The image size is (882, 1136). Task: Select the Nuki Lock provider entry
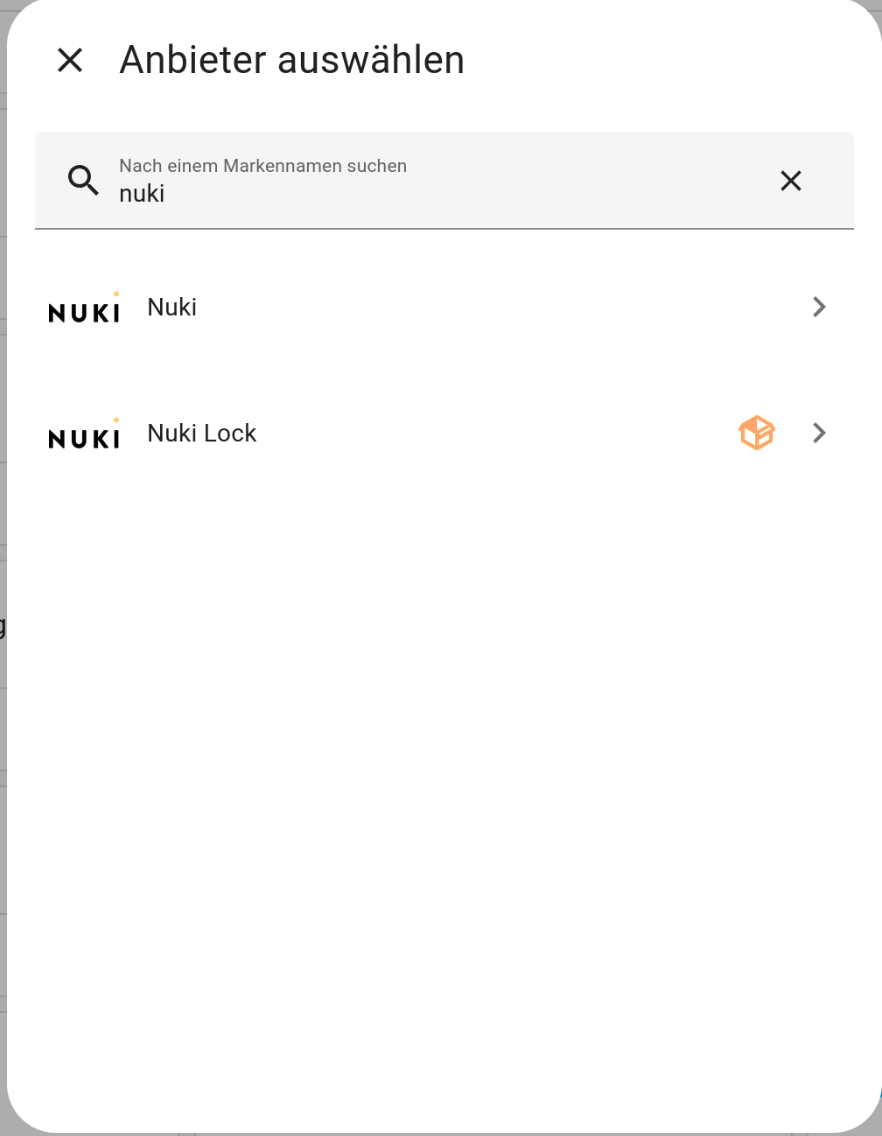(x=444, y=433)
